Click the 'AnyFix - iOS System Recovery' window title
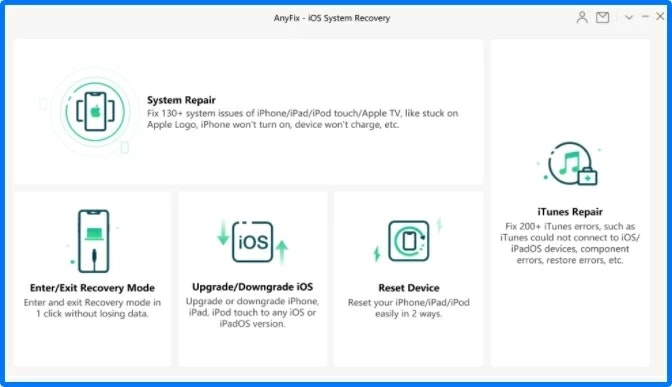This screenshot has height=387, width=672. point(332,18)
